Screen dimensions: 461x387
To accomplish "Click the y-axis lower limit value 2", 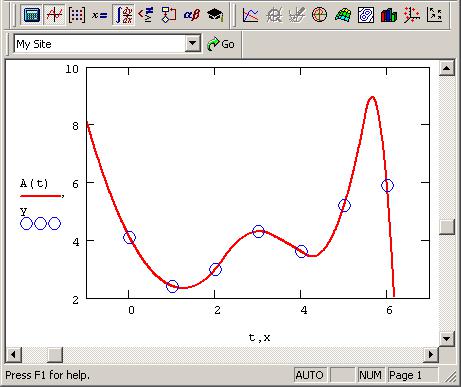I will [76, 300].
